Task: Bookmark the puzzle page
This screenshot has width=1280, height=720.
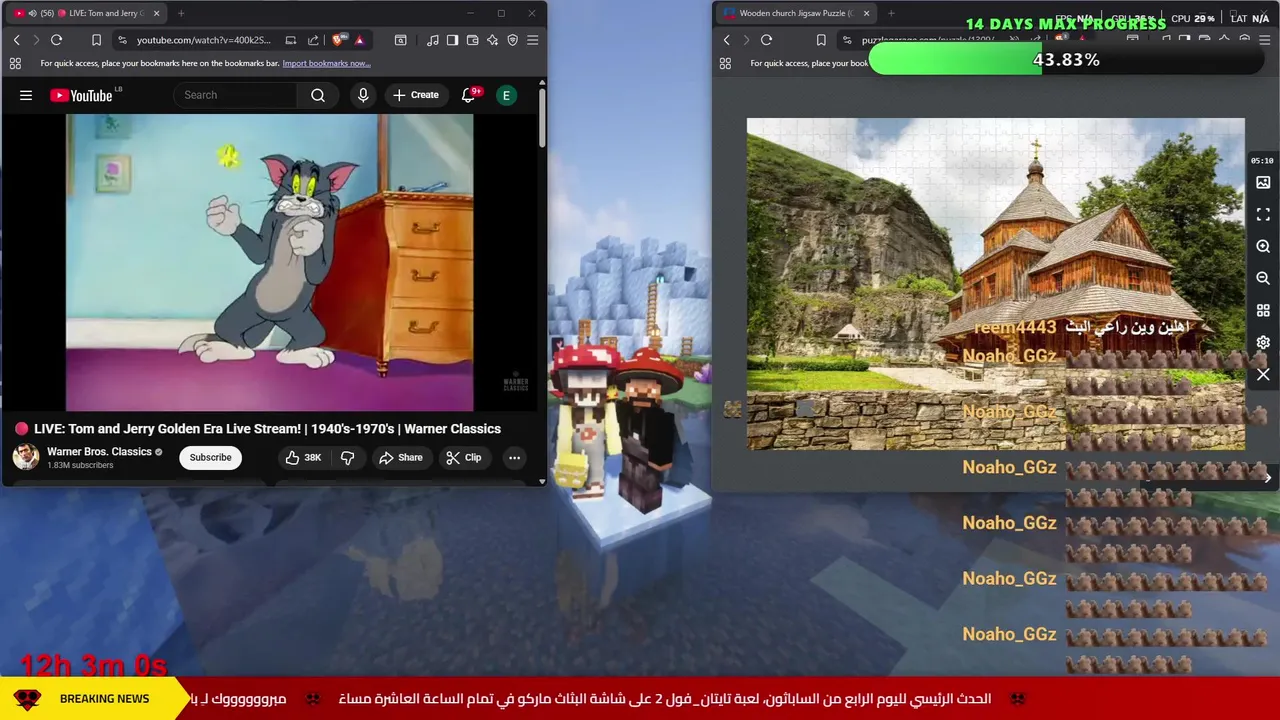Action: point(821,40)
